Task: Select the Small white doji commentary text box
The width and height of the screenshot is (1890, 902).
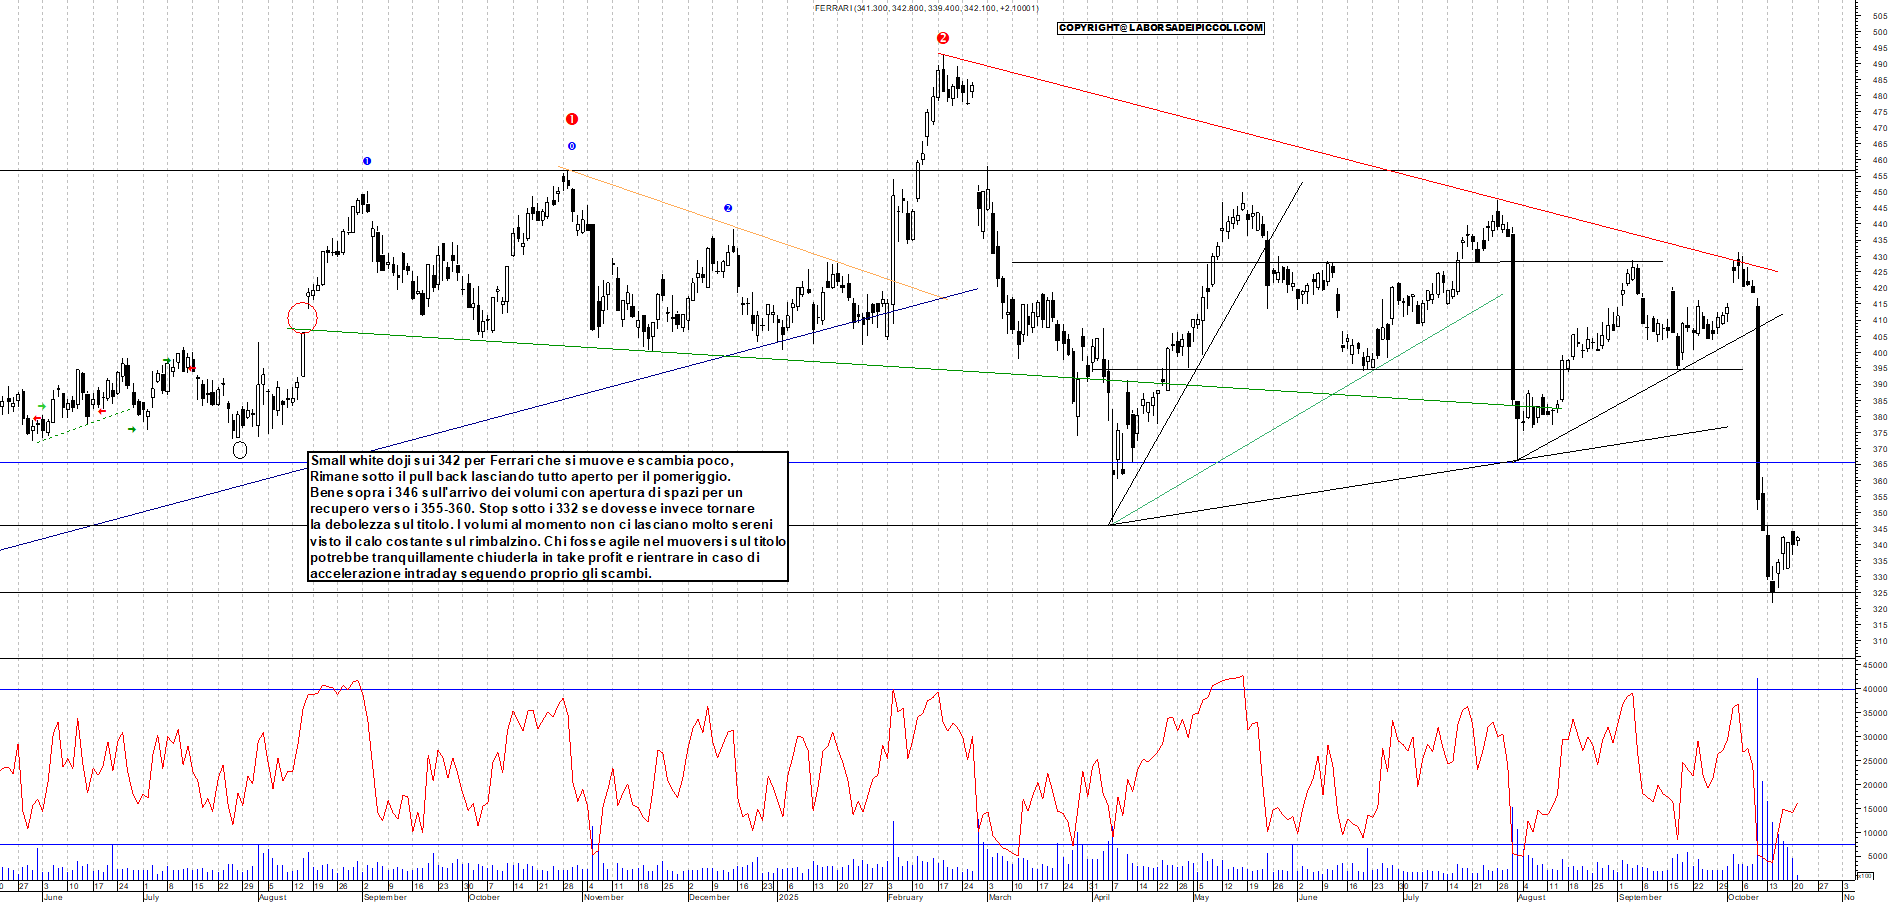Action: point(548,516)
